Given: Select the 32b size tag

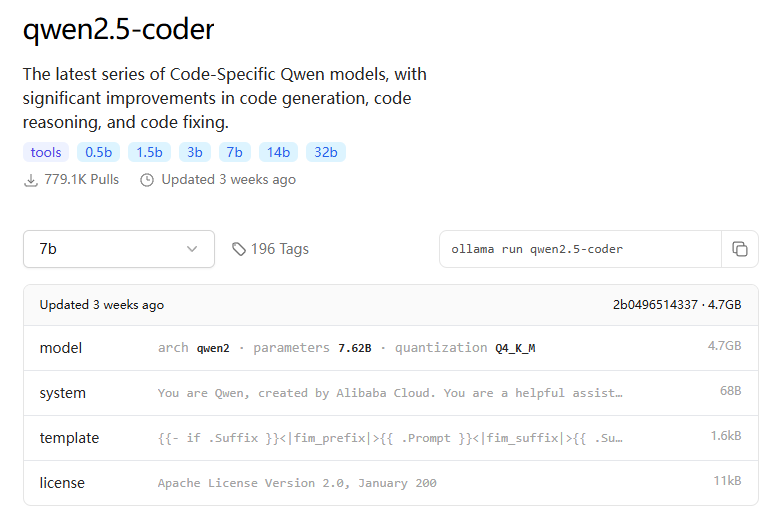Looking at the screenshot, I should [x=326, y=152].
